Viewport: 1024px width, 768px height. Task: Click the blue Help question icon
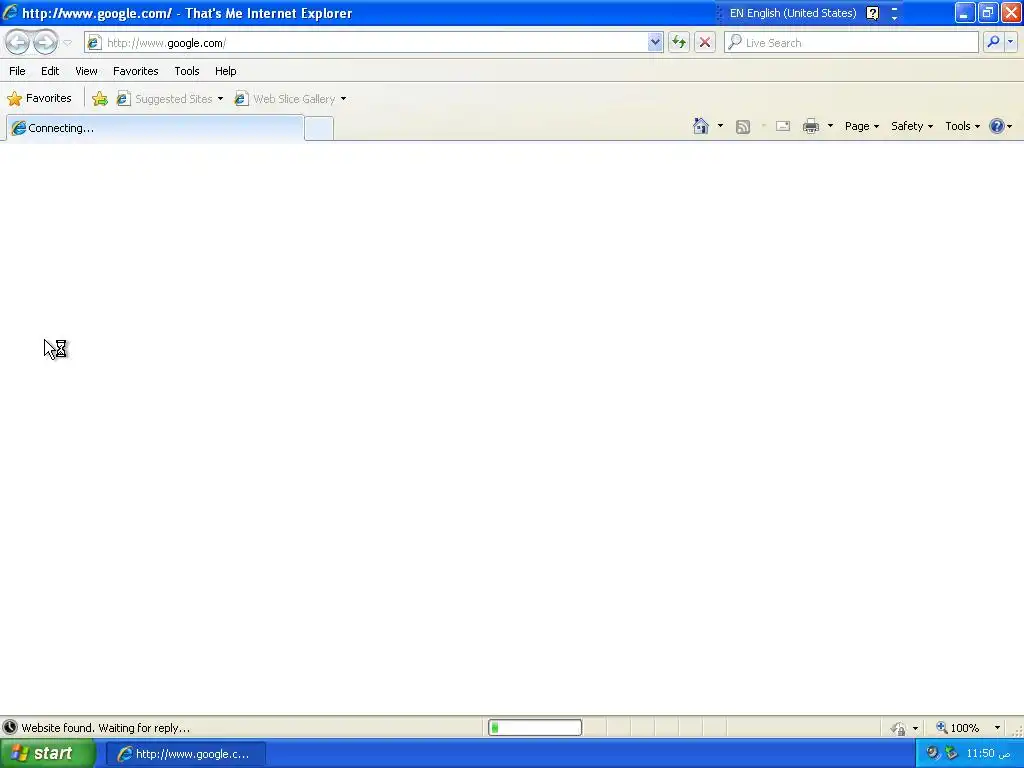(997, 126)
